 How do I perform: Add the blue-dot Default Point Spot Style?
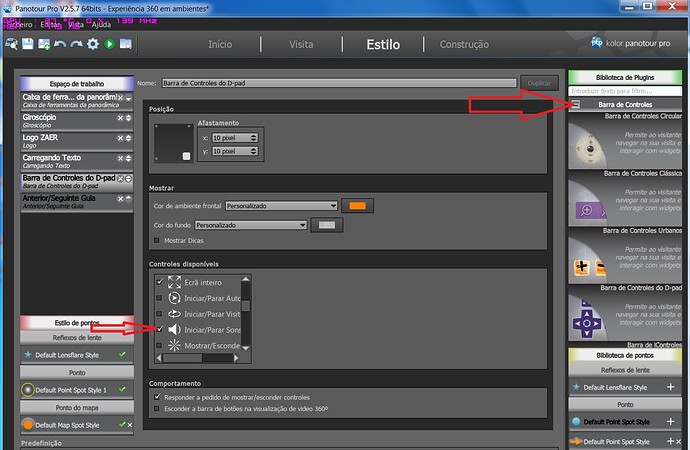(670, 421)
